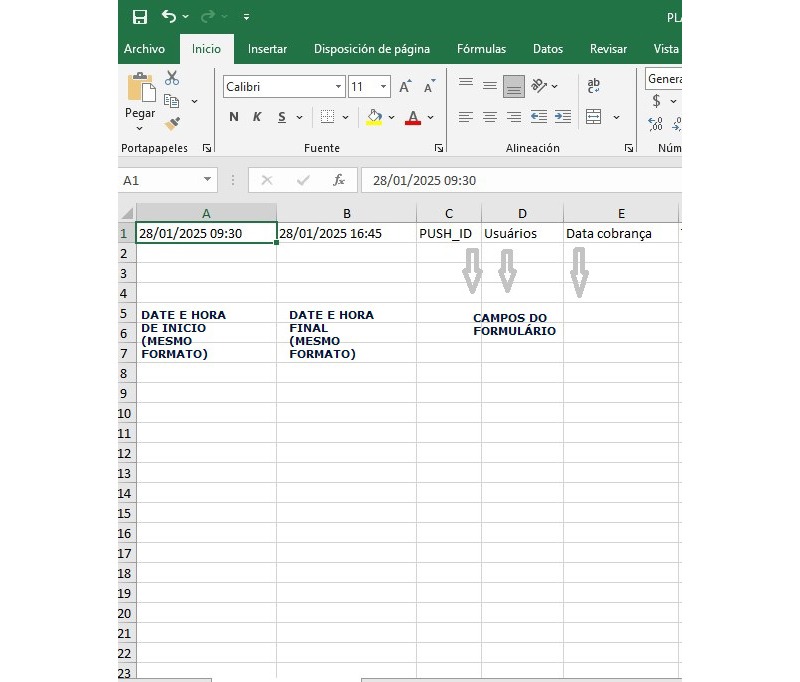Viewport: 800px width, 682px height.
Task: Apply the yellow fill color
Action: click(374, 117)
